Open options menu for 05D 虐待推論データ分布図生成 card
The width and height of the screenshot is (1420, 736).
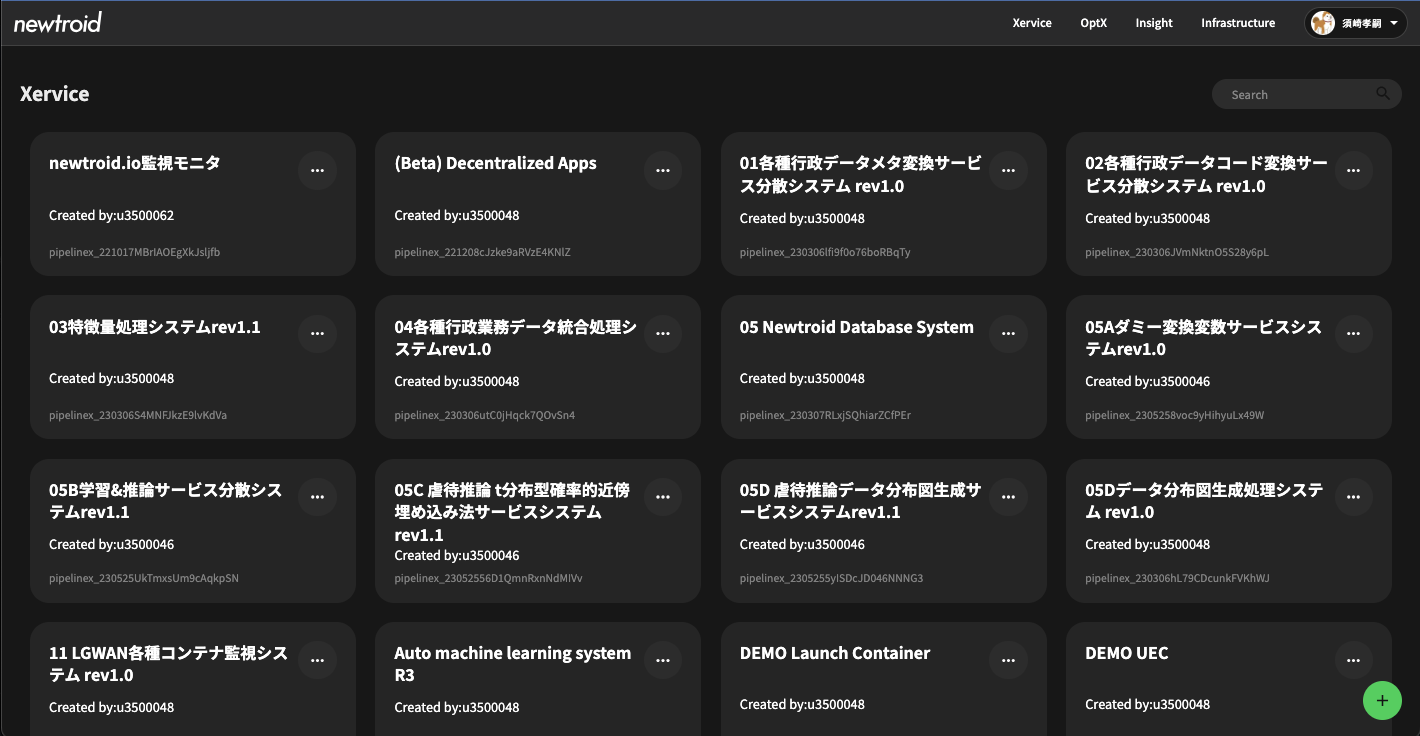1008,497
